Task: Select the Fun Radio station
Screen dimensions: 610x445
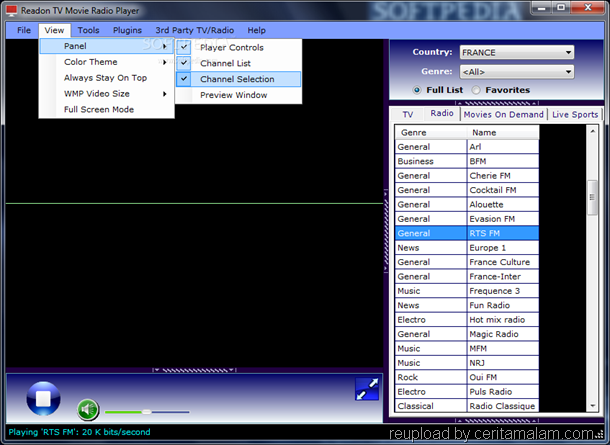Action: click(x=503, y=305)
